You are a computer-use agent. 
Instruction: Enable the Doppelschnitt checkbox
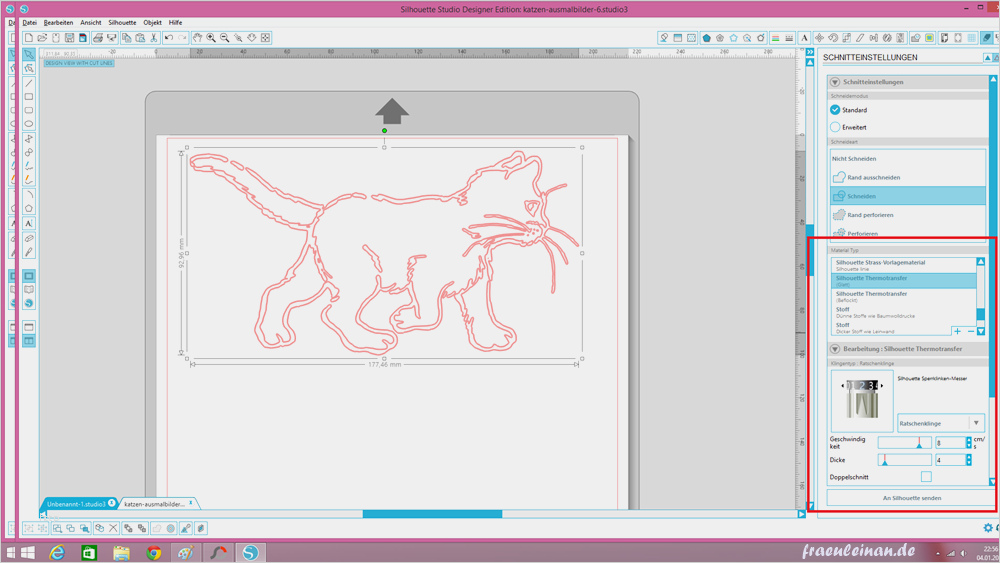tap(926, 476)
